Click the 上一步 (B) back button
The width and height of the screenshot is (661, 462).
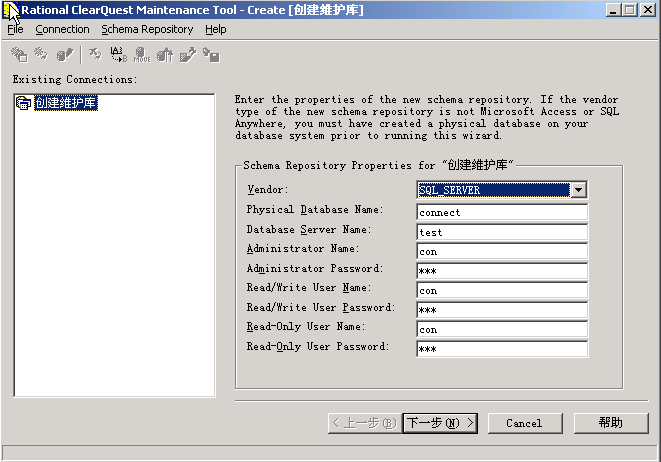pos(365,423)
